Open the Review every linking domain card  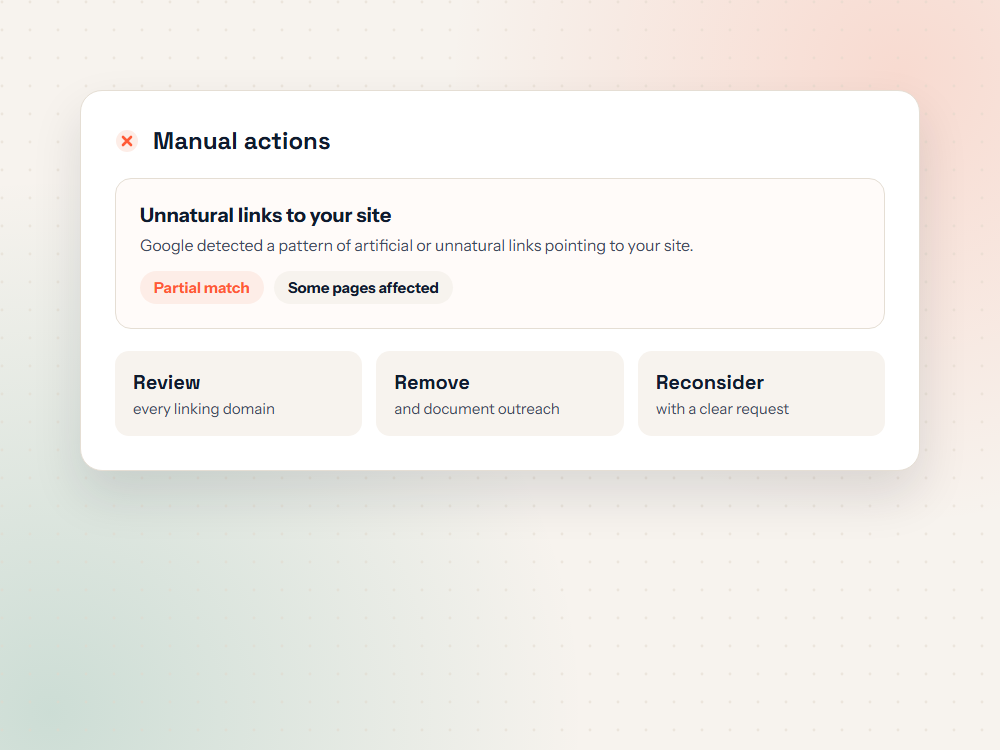click(239, 393)
